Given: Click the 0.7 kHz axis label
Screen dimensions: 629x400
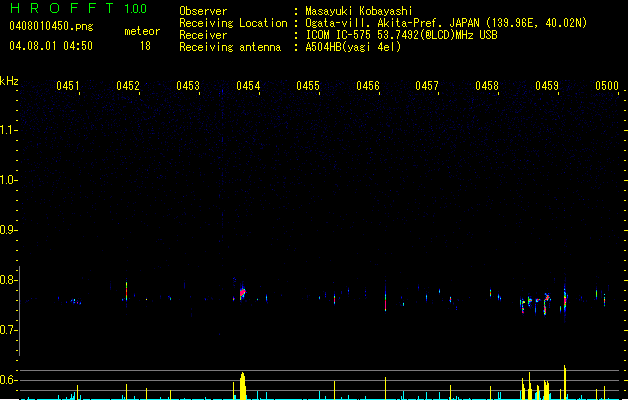Looking at the screenshot, I should pos(8,330).
